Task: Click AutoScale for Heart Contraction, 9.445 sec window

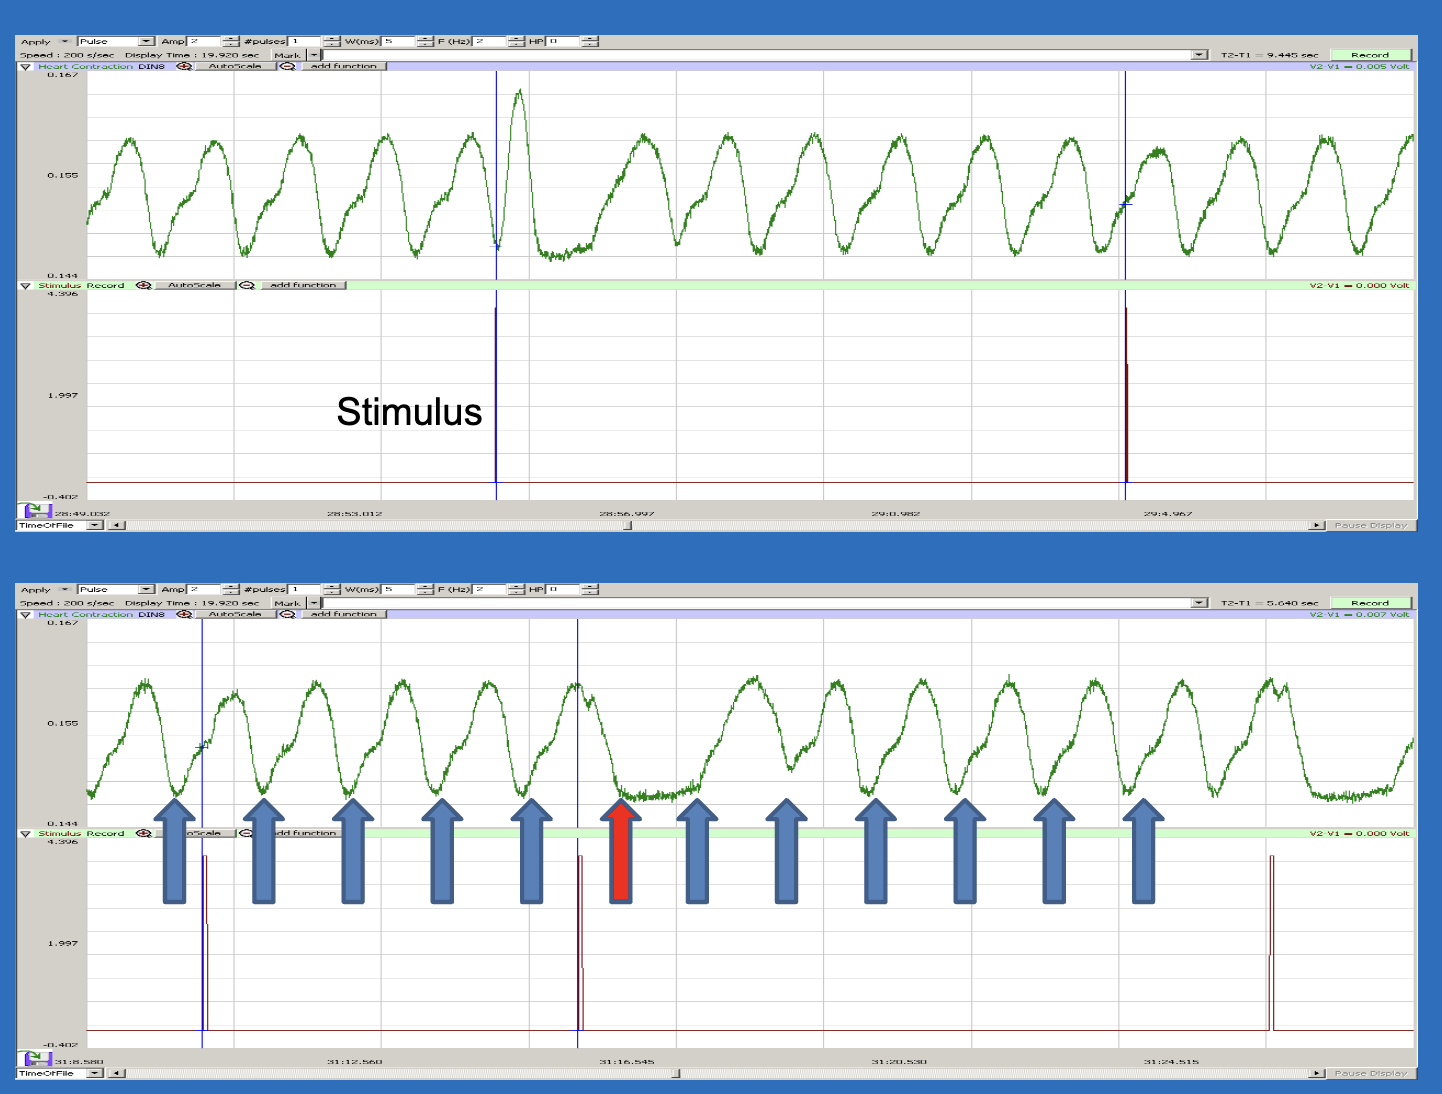Action: [235, 66]
